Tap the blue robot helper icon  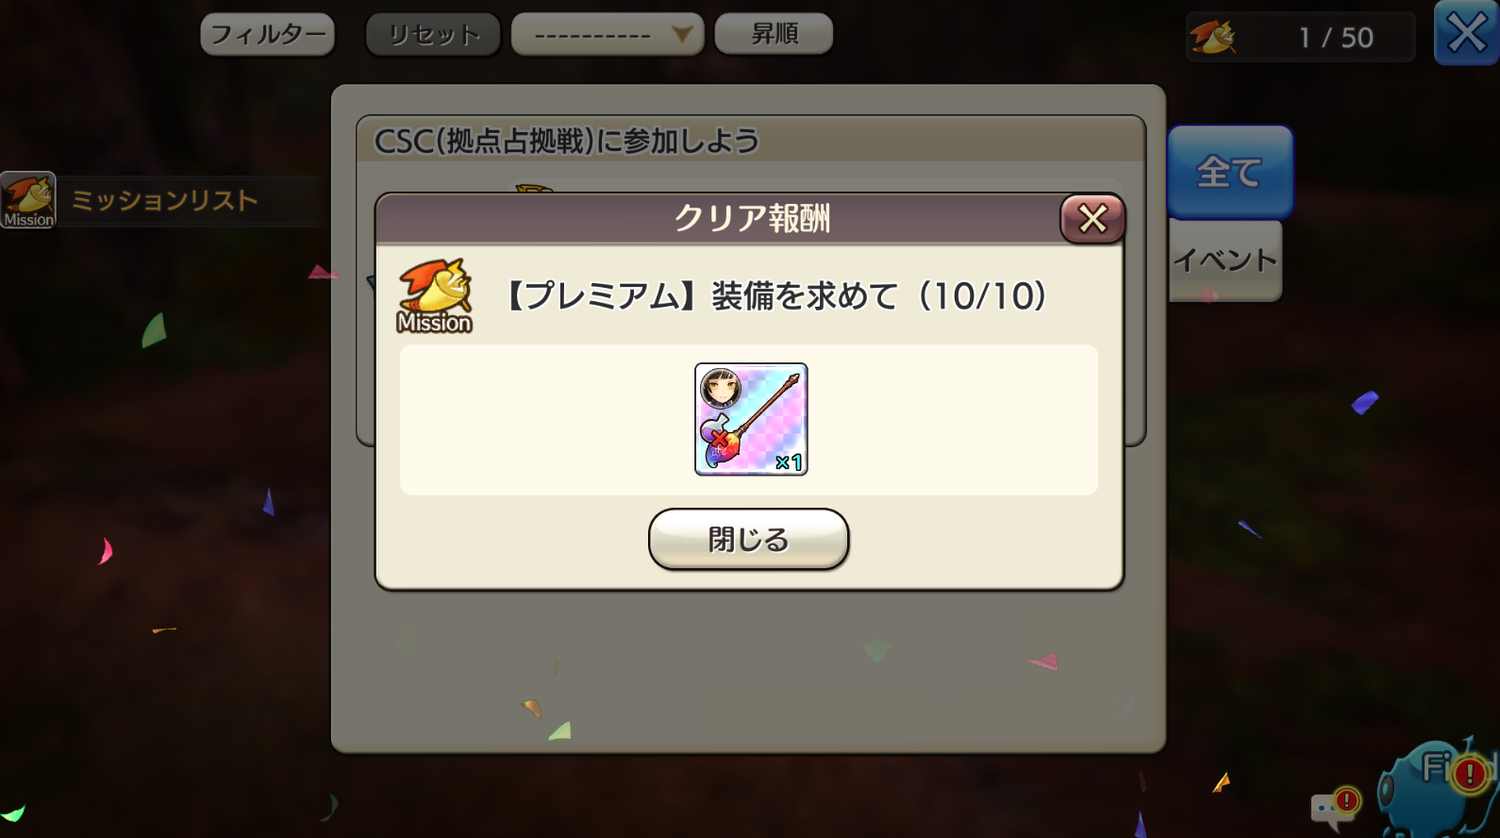coord(1435,790)
